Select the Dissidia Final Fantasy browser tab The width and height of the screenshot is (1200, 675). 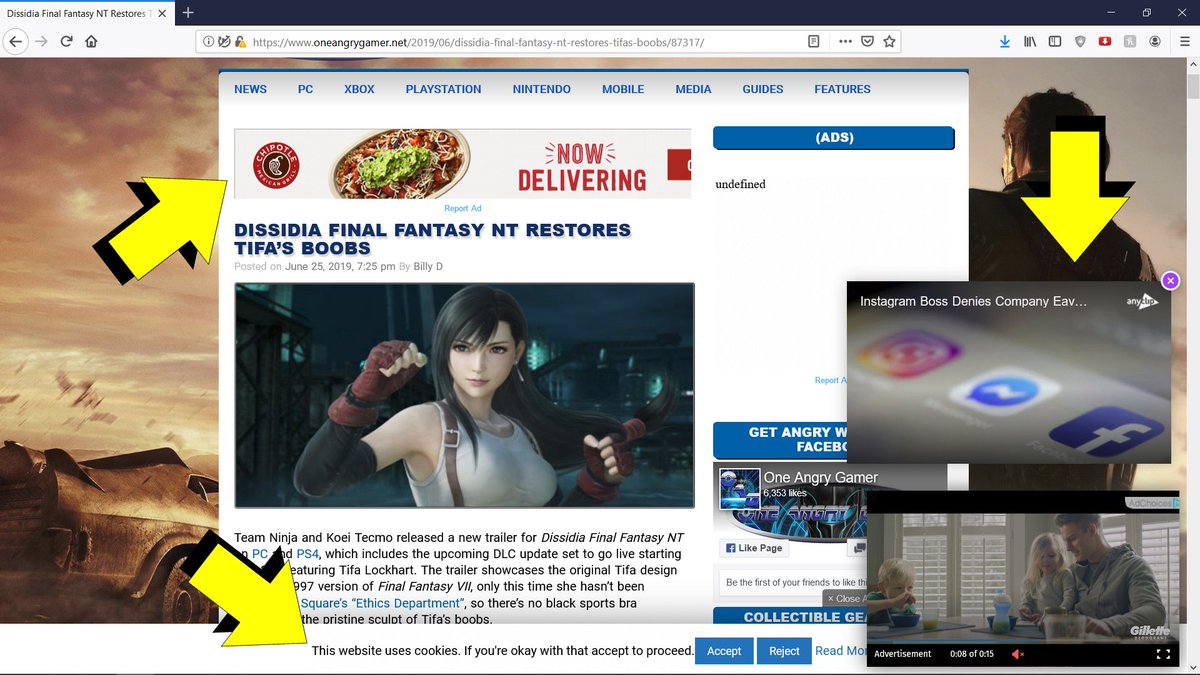[x=86, y=13]
